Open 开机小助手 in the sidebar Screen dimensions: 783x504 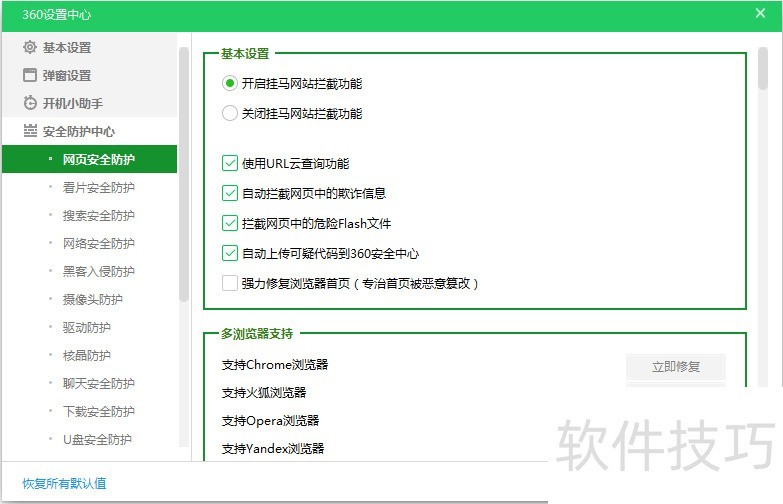click(90, 103)
